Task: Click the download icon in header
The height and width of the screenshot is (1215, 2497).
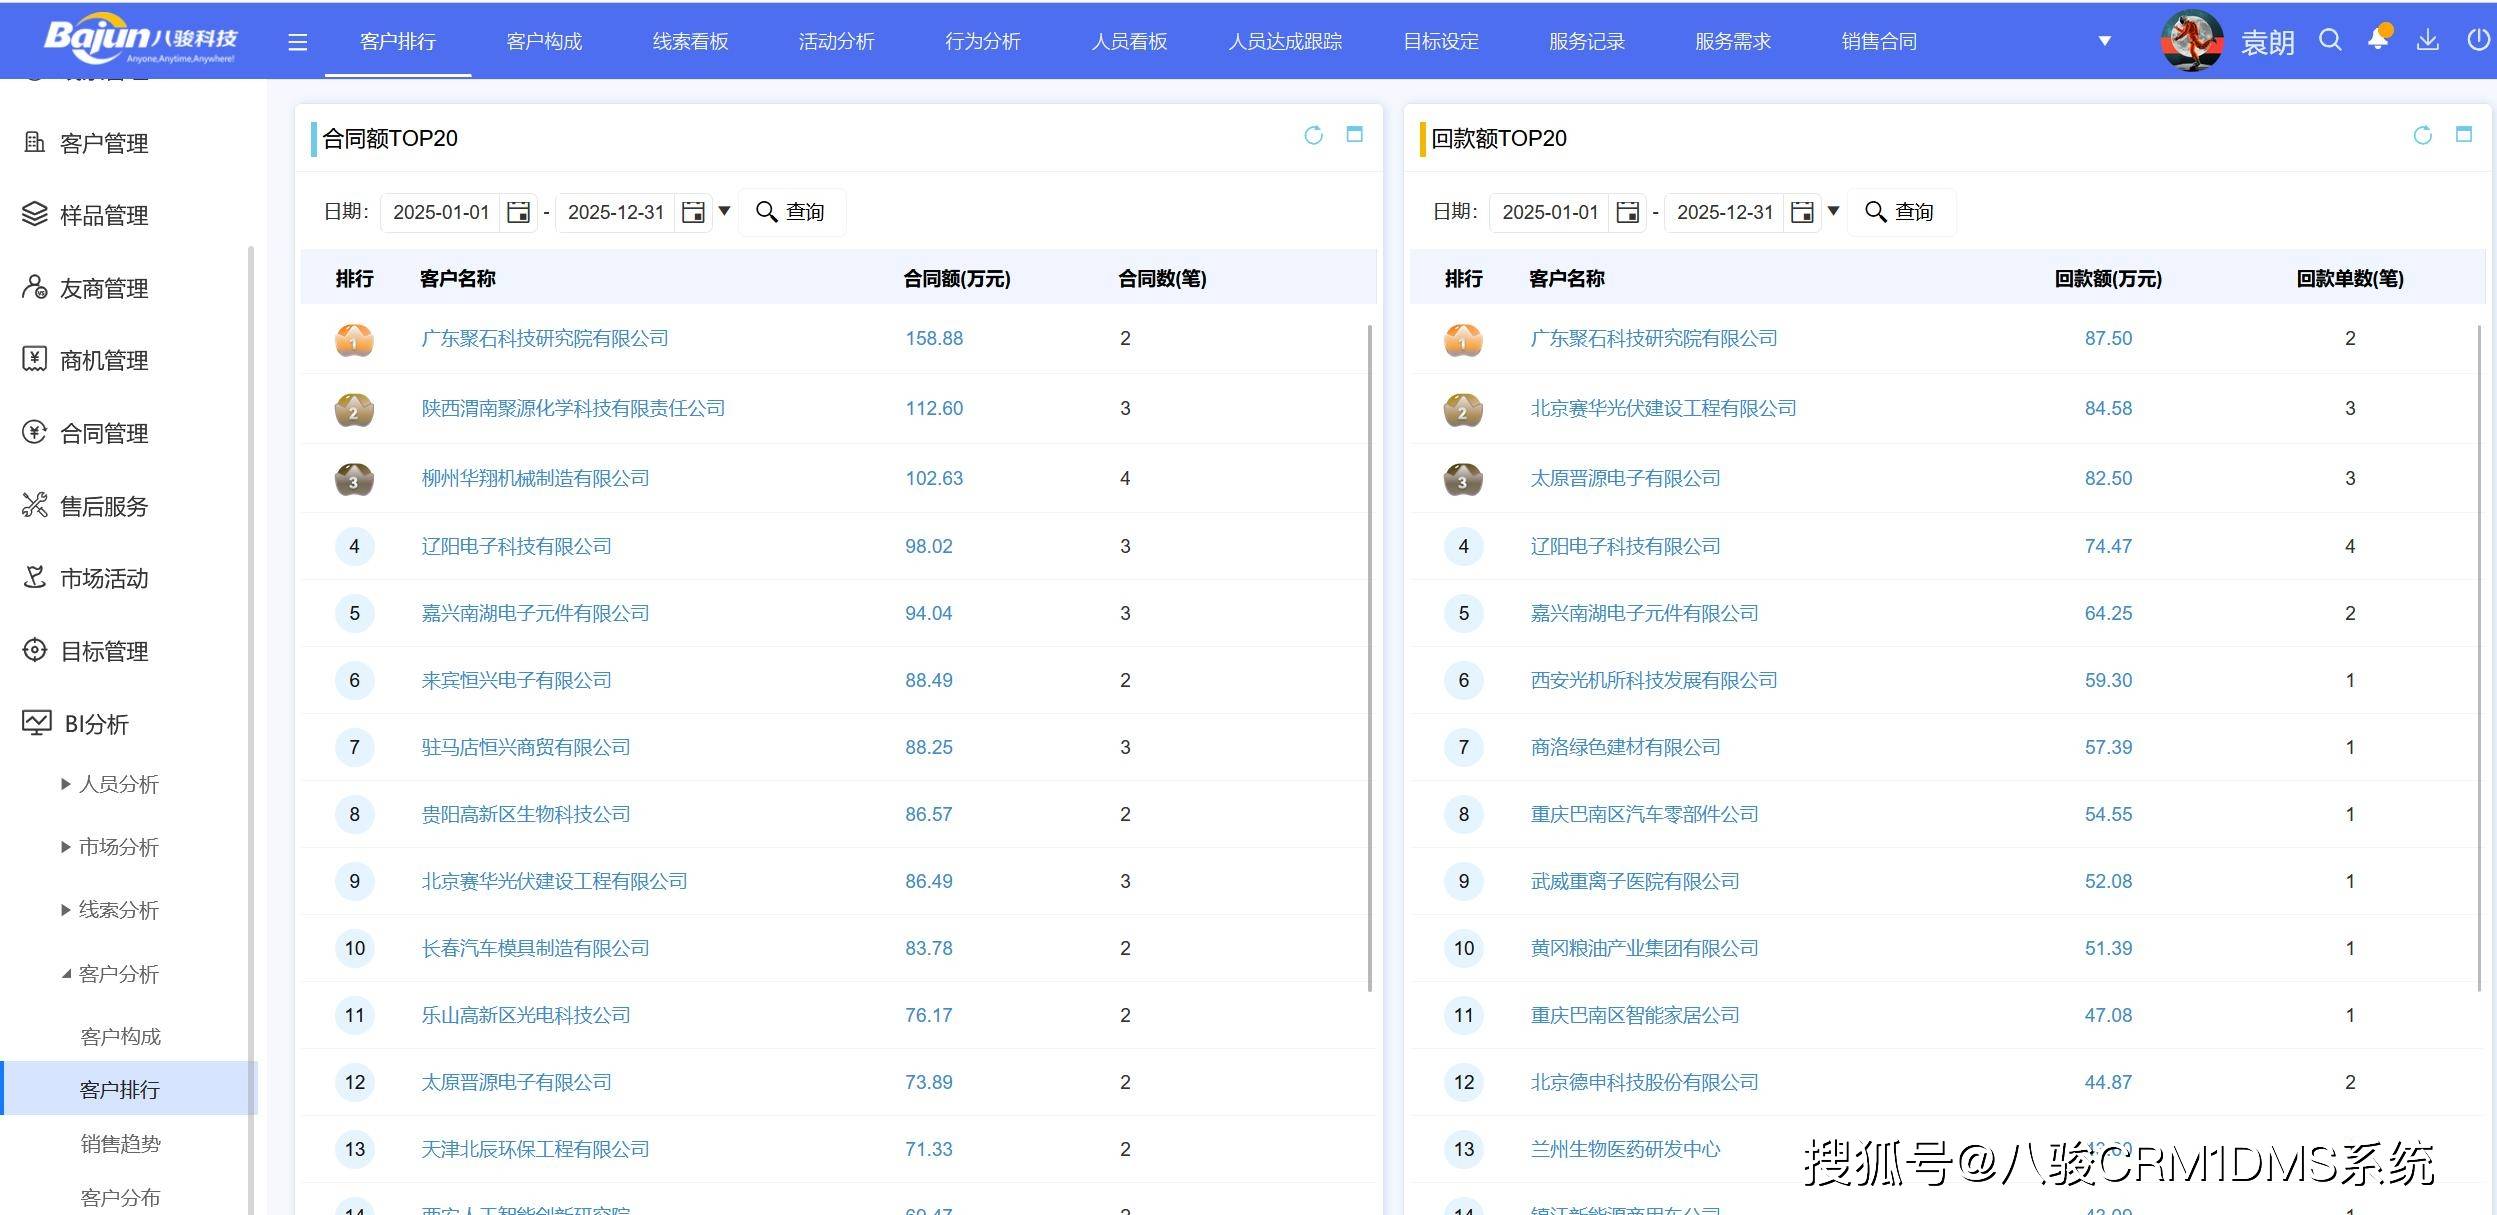Action: 2427,40
